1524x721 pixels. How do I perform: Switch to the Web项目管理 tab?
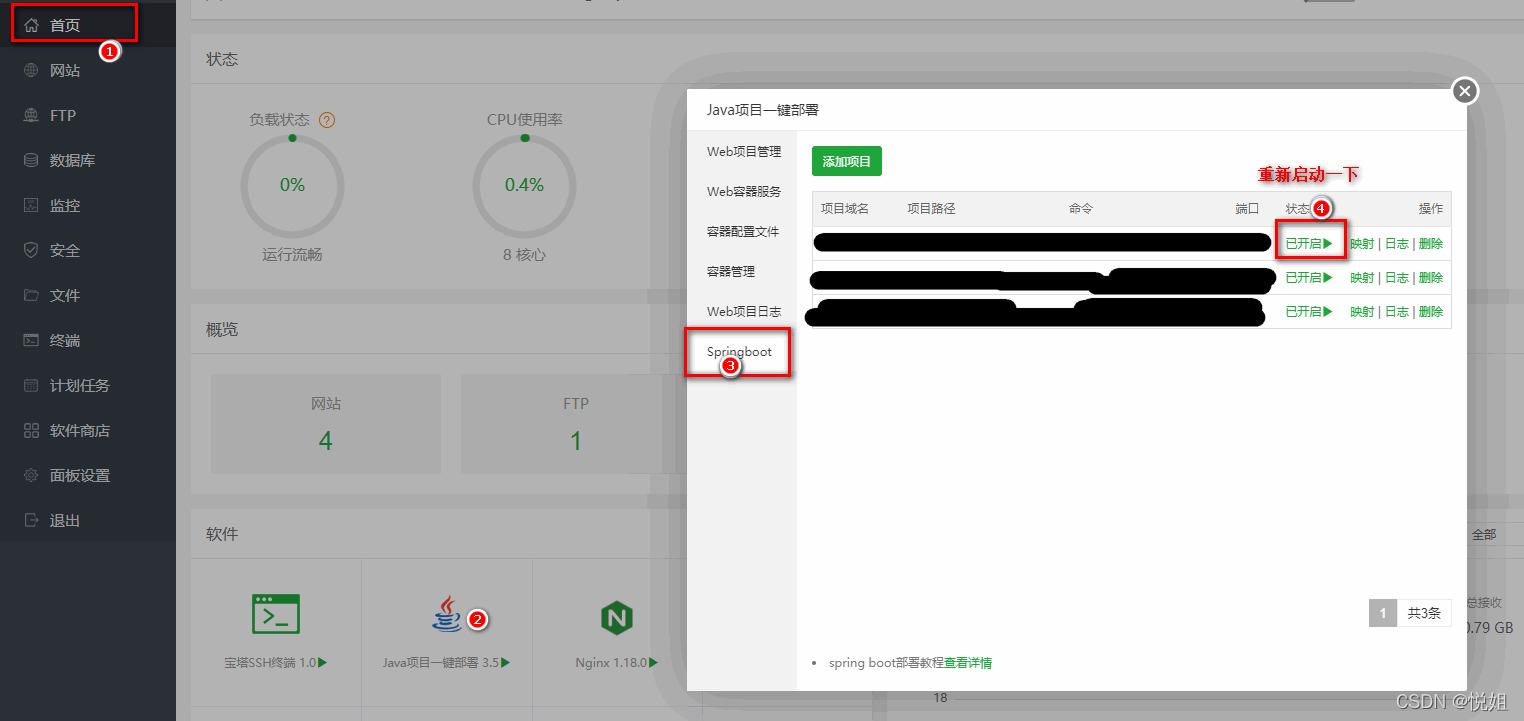pyautogui.click(x=742, y=152)
